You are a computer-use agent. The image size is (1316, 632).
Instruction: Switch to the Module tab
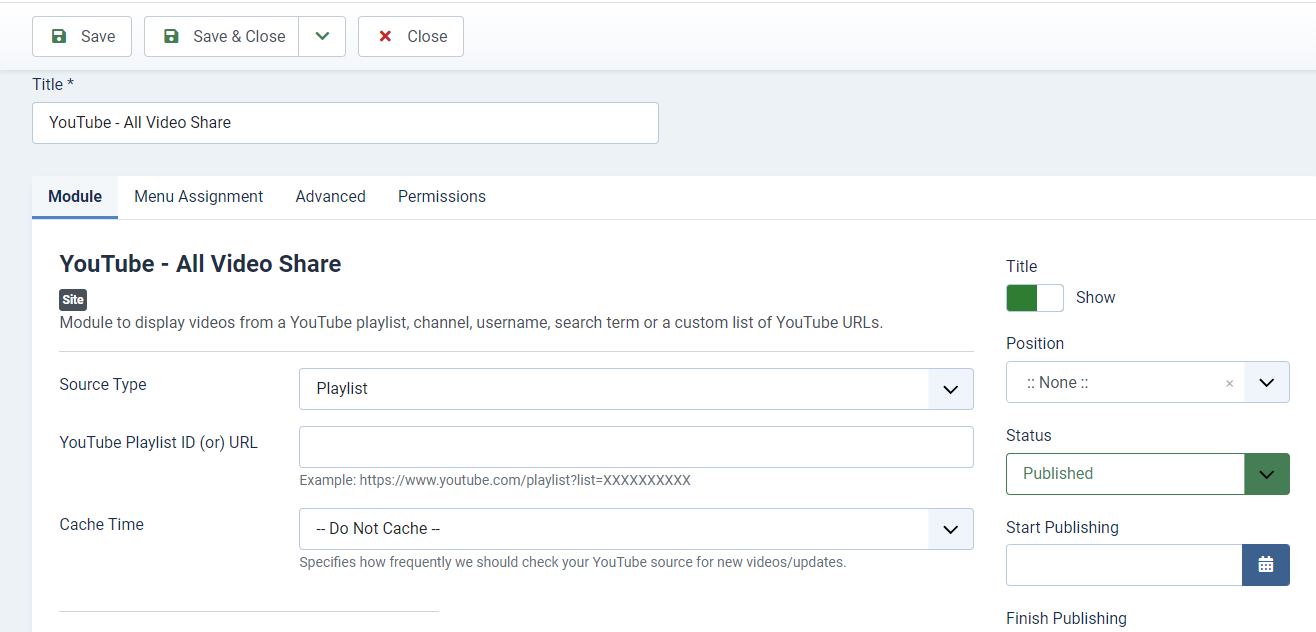(x=75, y=197)
